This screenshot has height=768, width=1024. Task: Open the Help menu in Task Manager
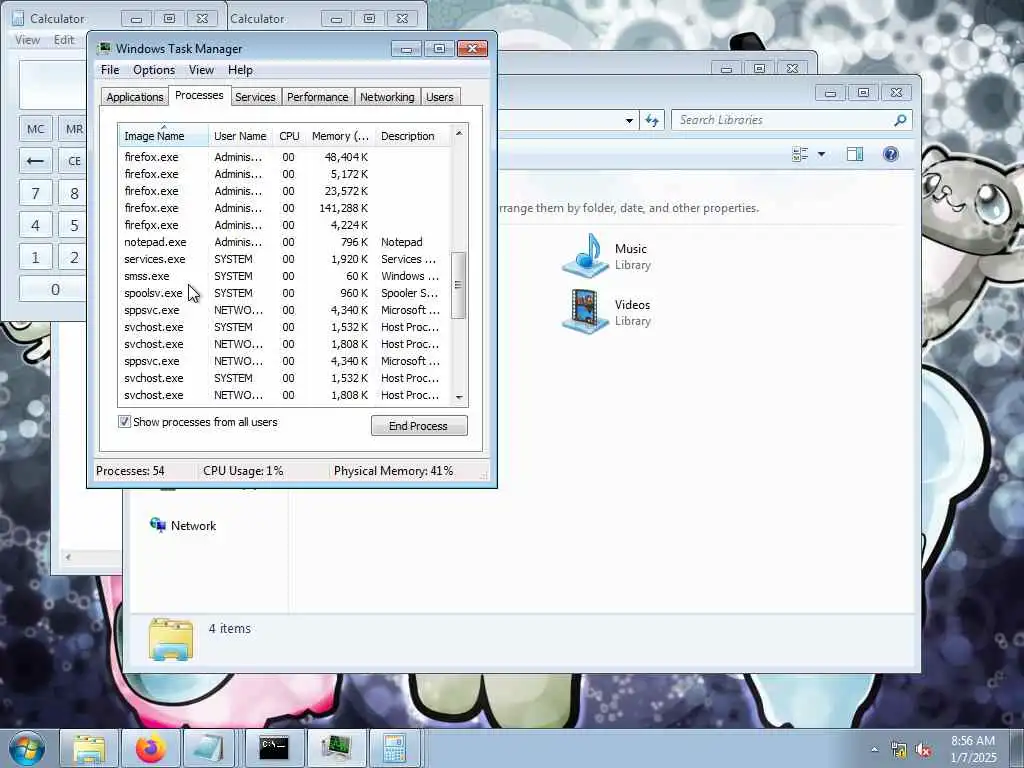240,70
